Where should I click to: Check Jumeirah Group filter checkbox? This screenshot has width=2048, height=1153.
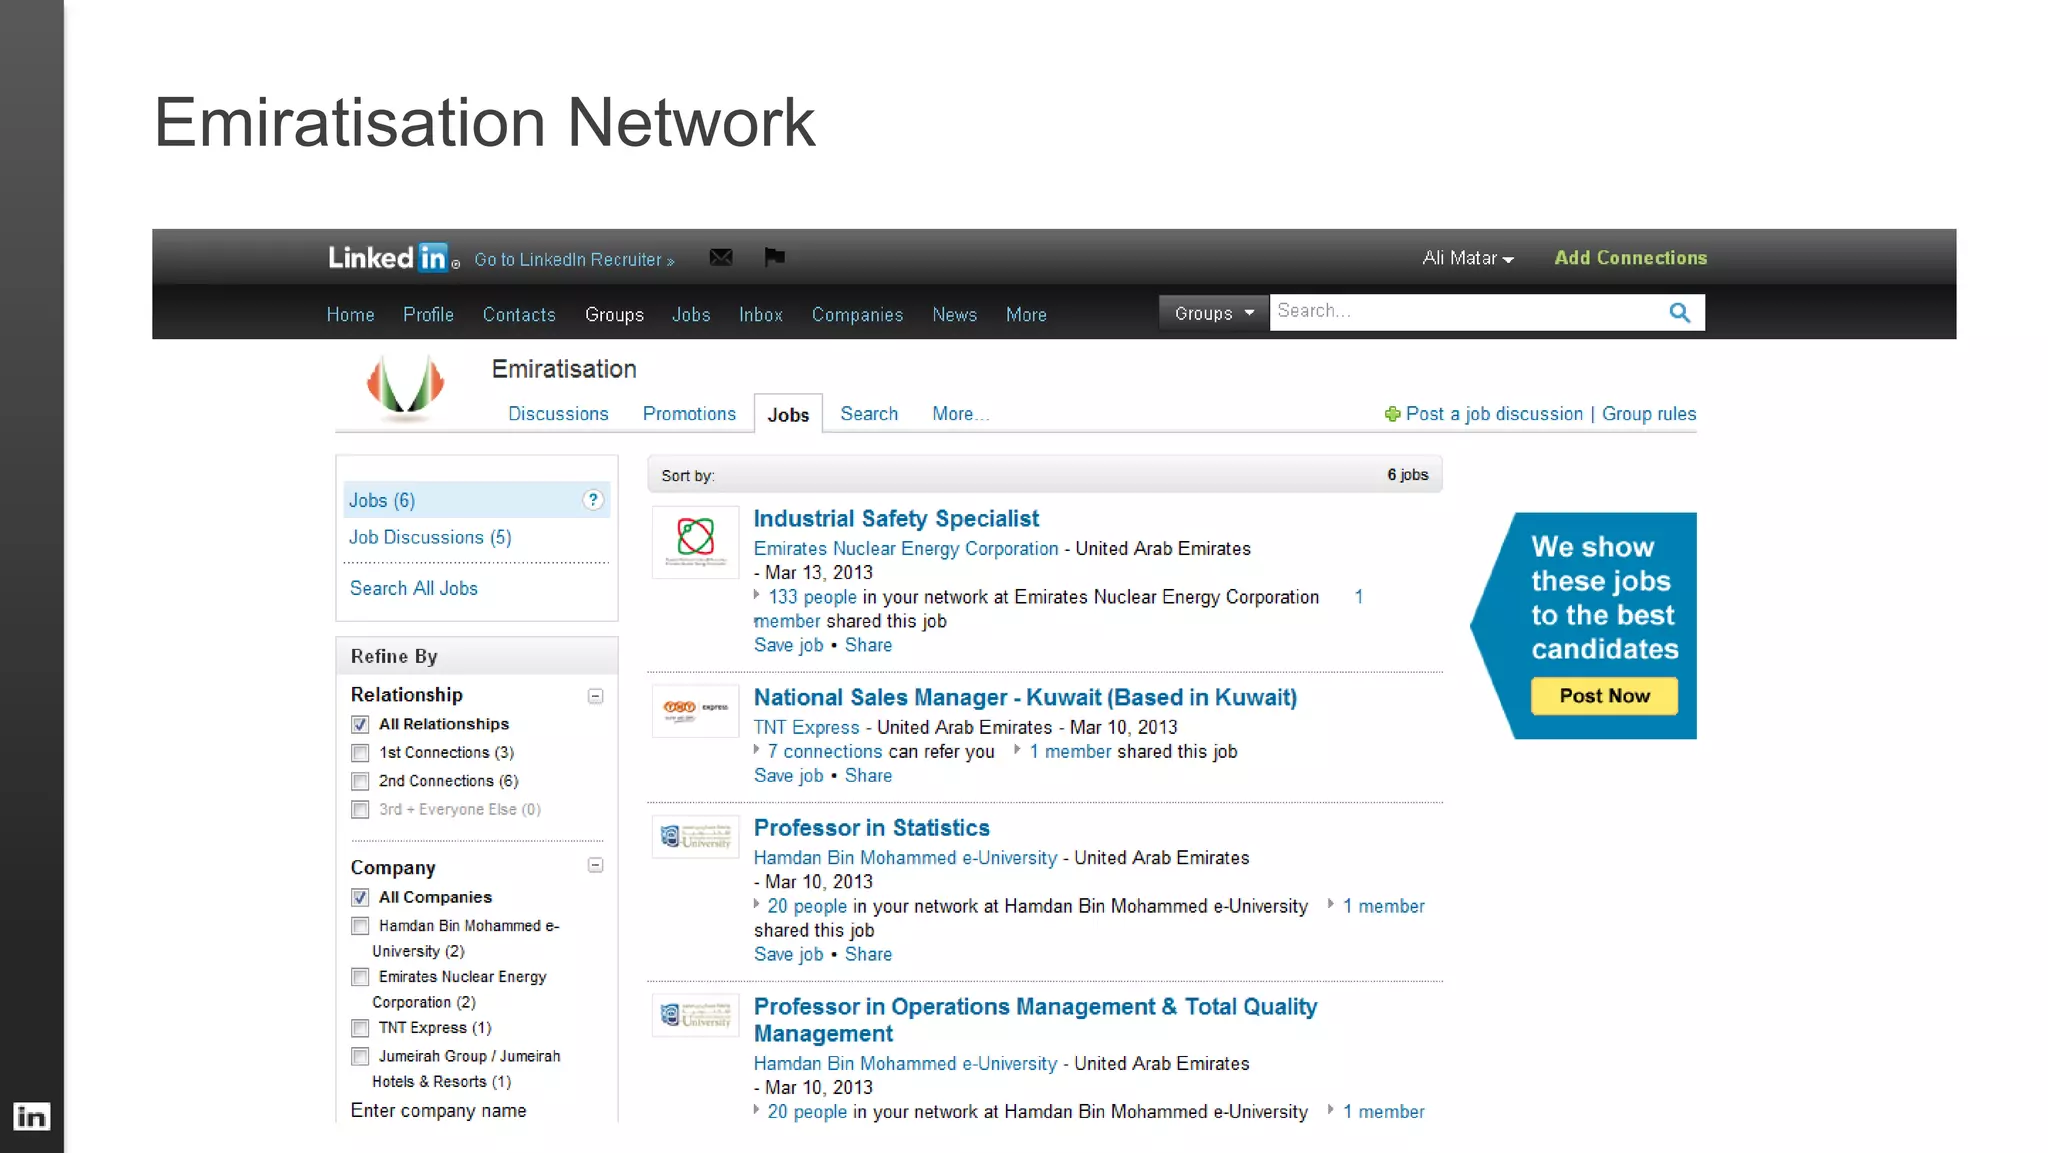click(x=360, y=1057)
